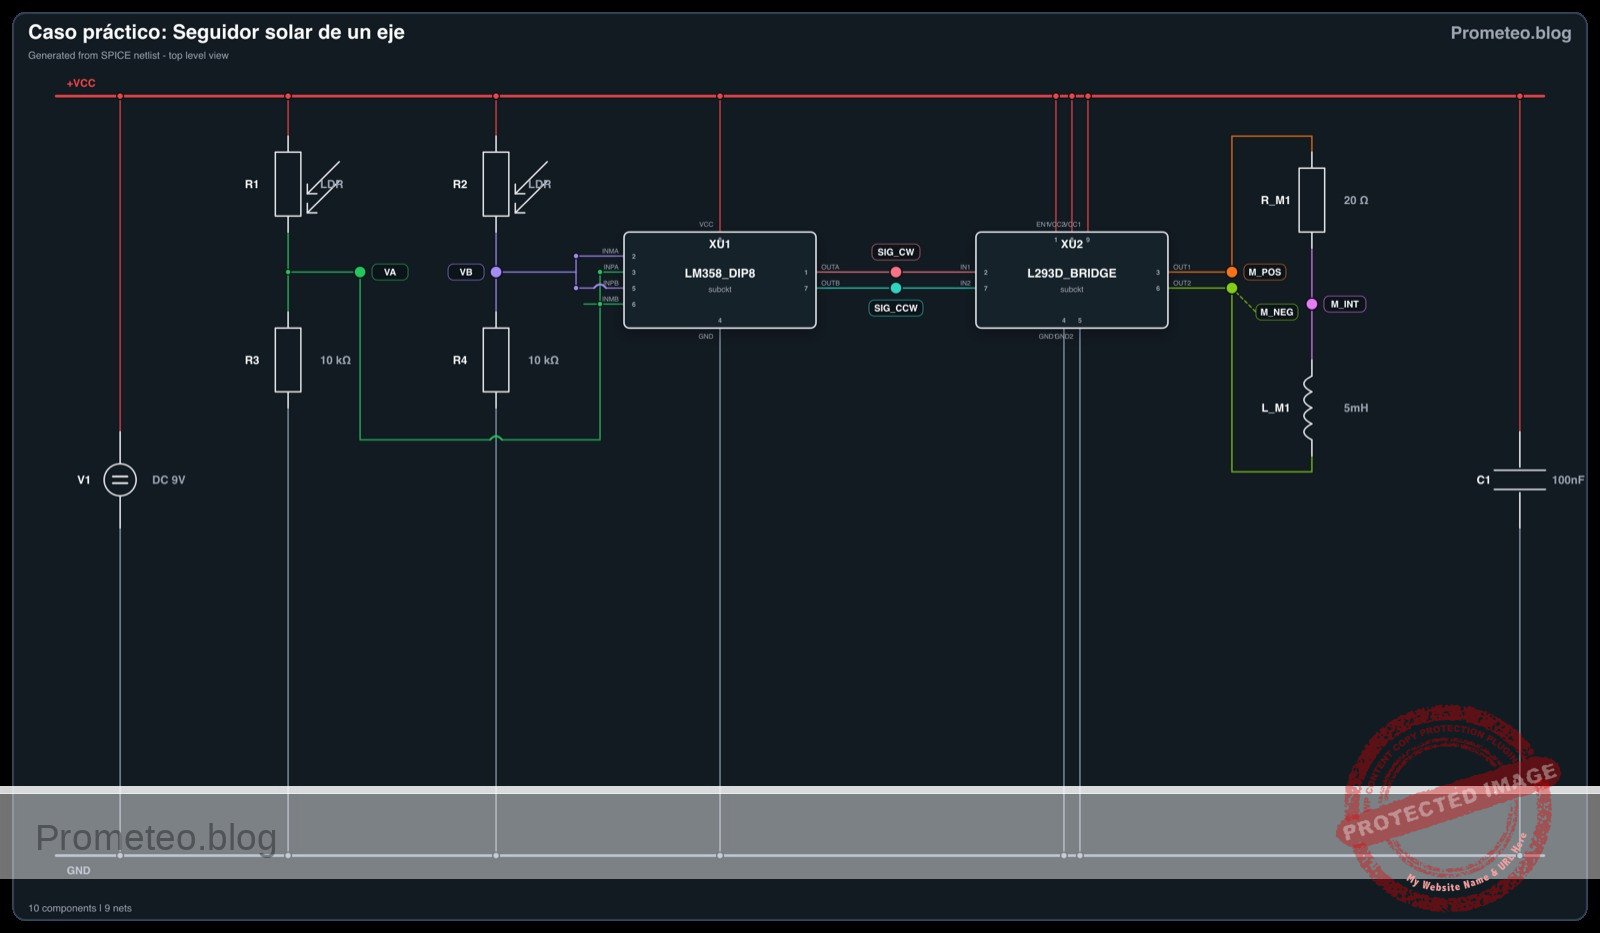Select the L_M1 inductor coil symbol

1309,408
